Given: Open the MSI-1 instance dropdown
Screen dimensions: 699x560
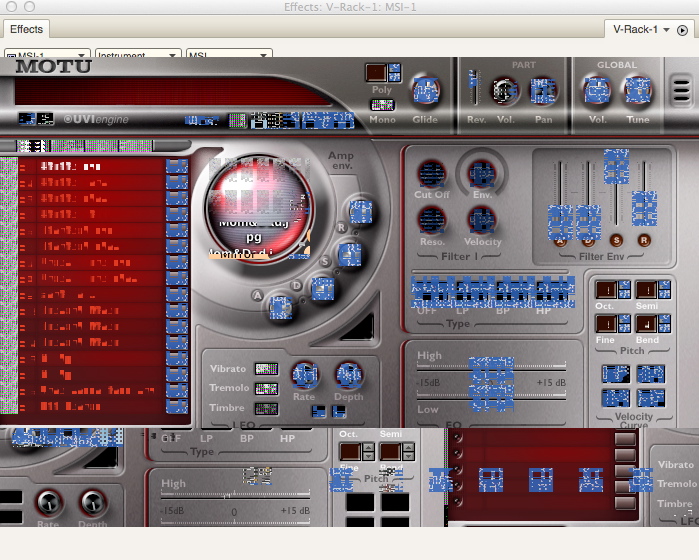Looking at the screenshot, I should tap(47, 54).
